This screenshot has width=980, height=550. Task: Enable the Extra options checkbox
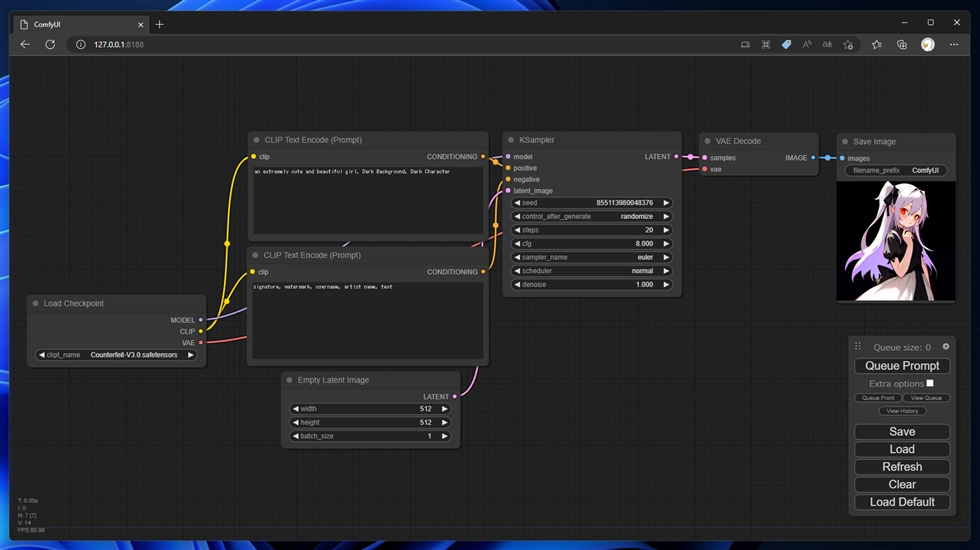[x=930, y=383]
